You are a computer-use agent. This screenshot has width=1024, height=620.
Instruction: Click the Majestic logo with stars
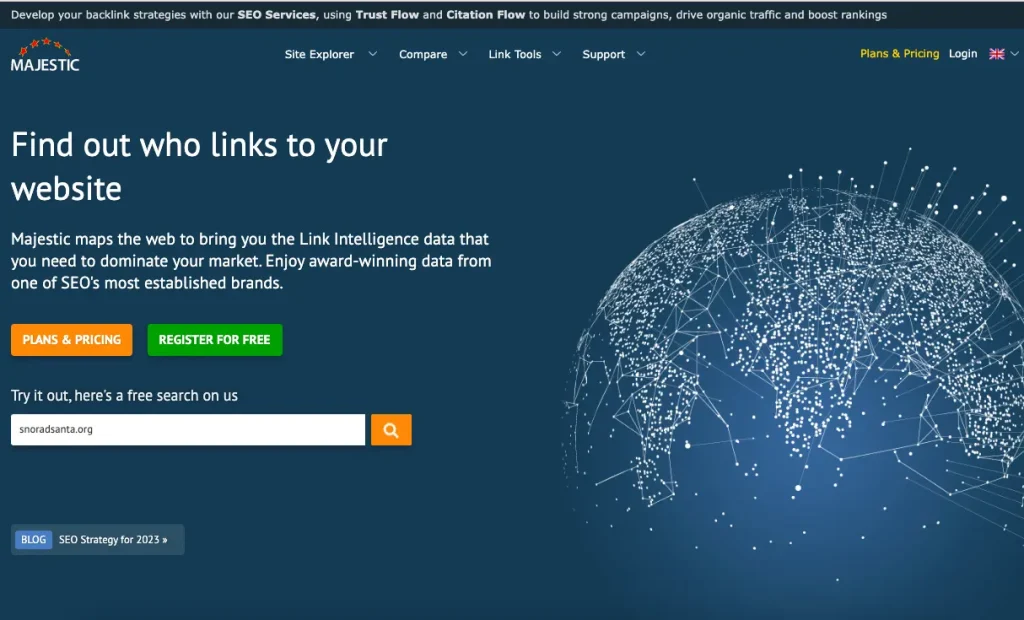pyautogui.click(x=45, y=55)
